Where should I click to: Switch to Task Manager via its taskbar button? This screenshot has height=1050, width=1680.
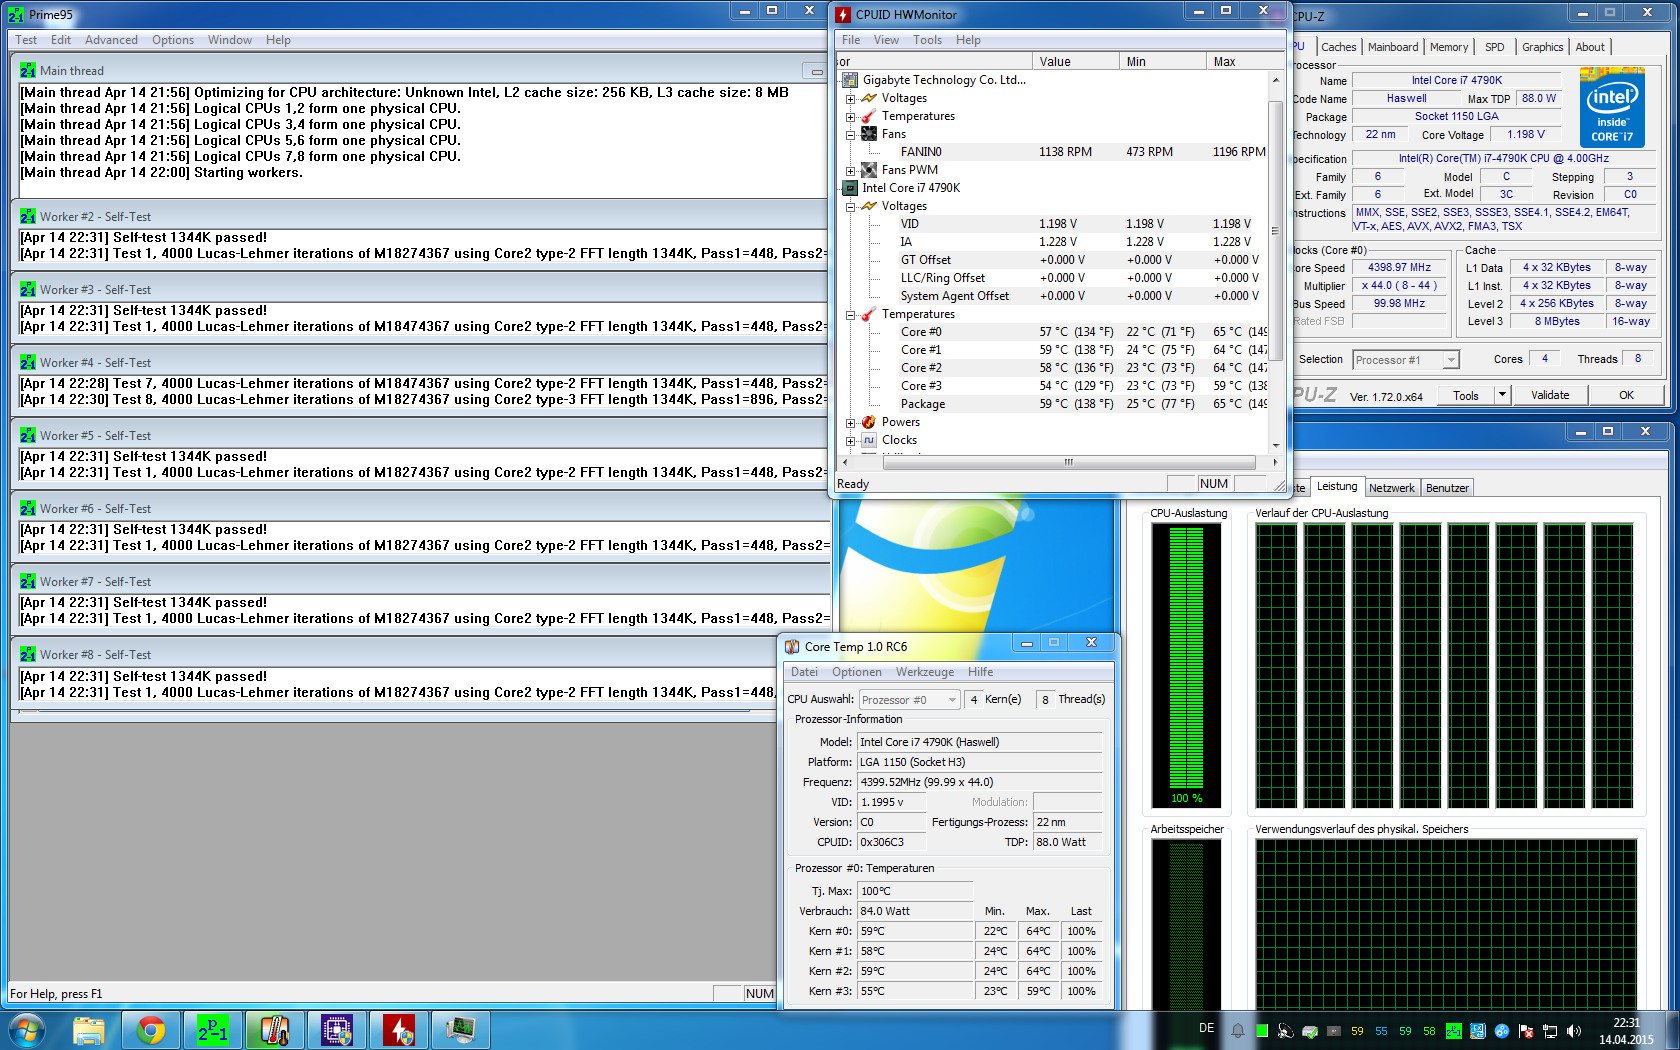(x=461, y=1030)
